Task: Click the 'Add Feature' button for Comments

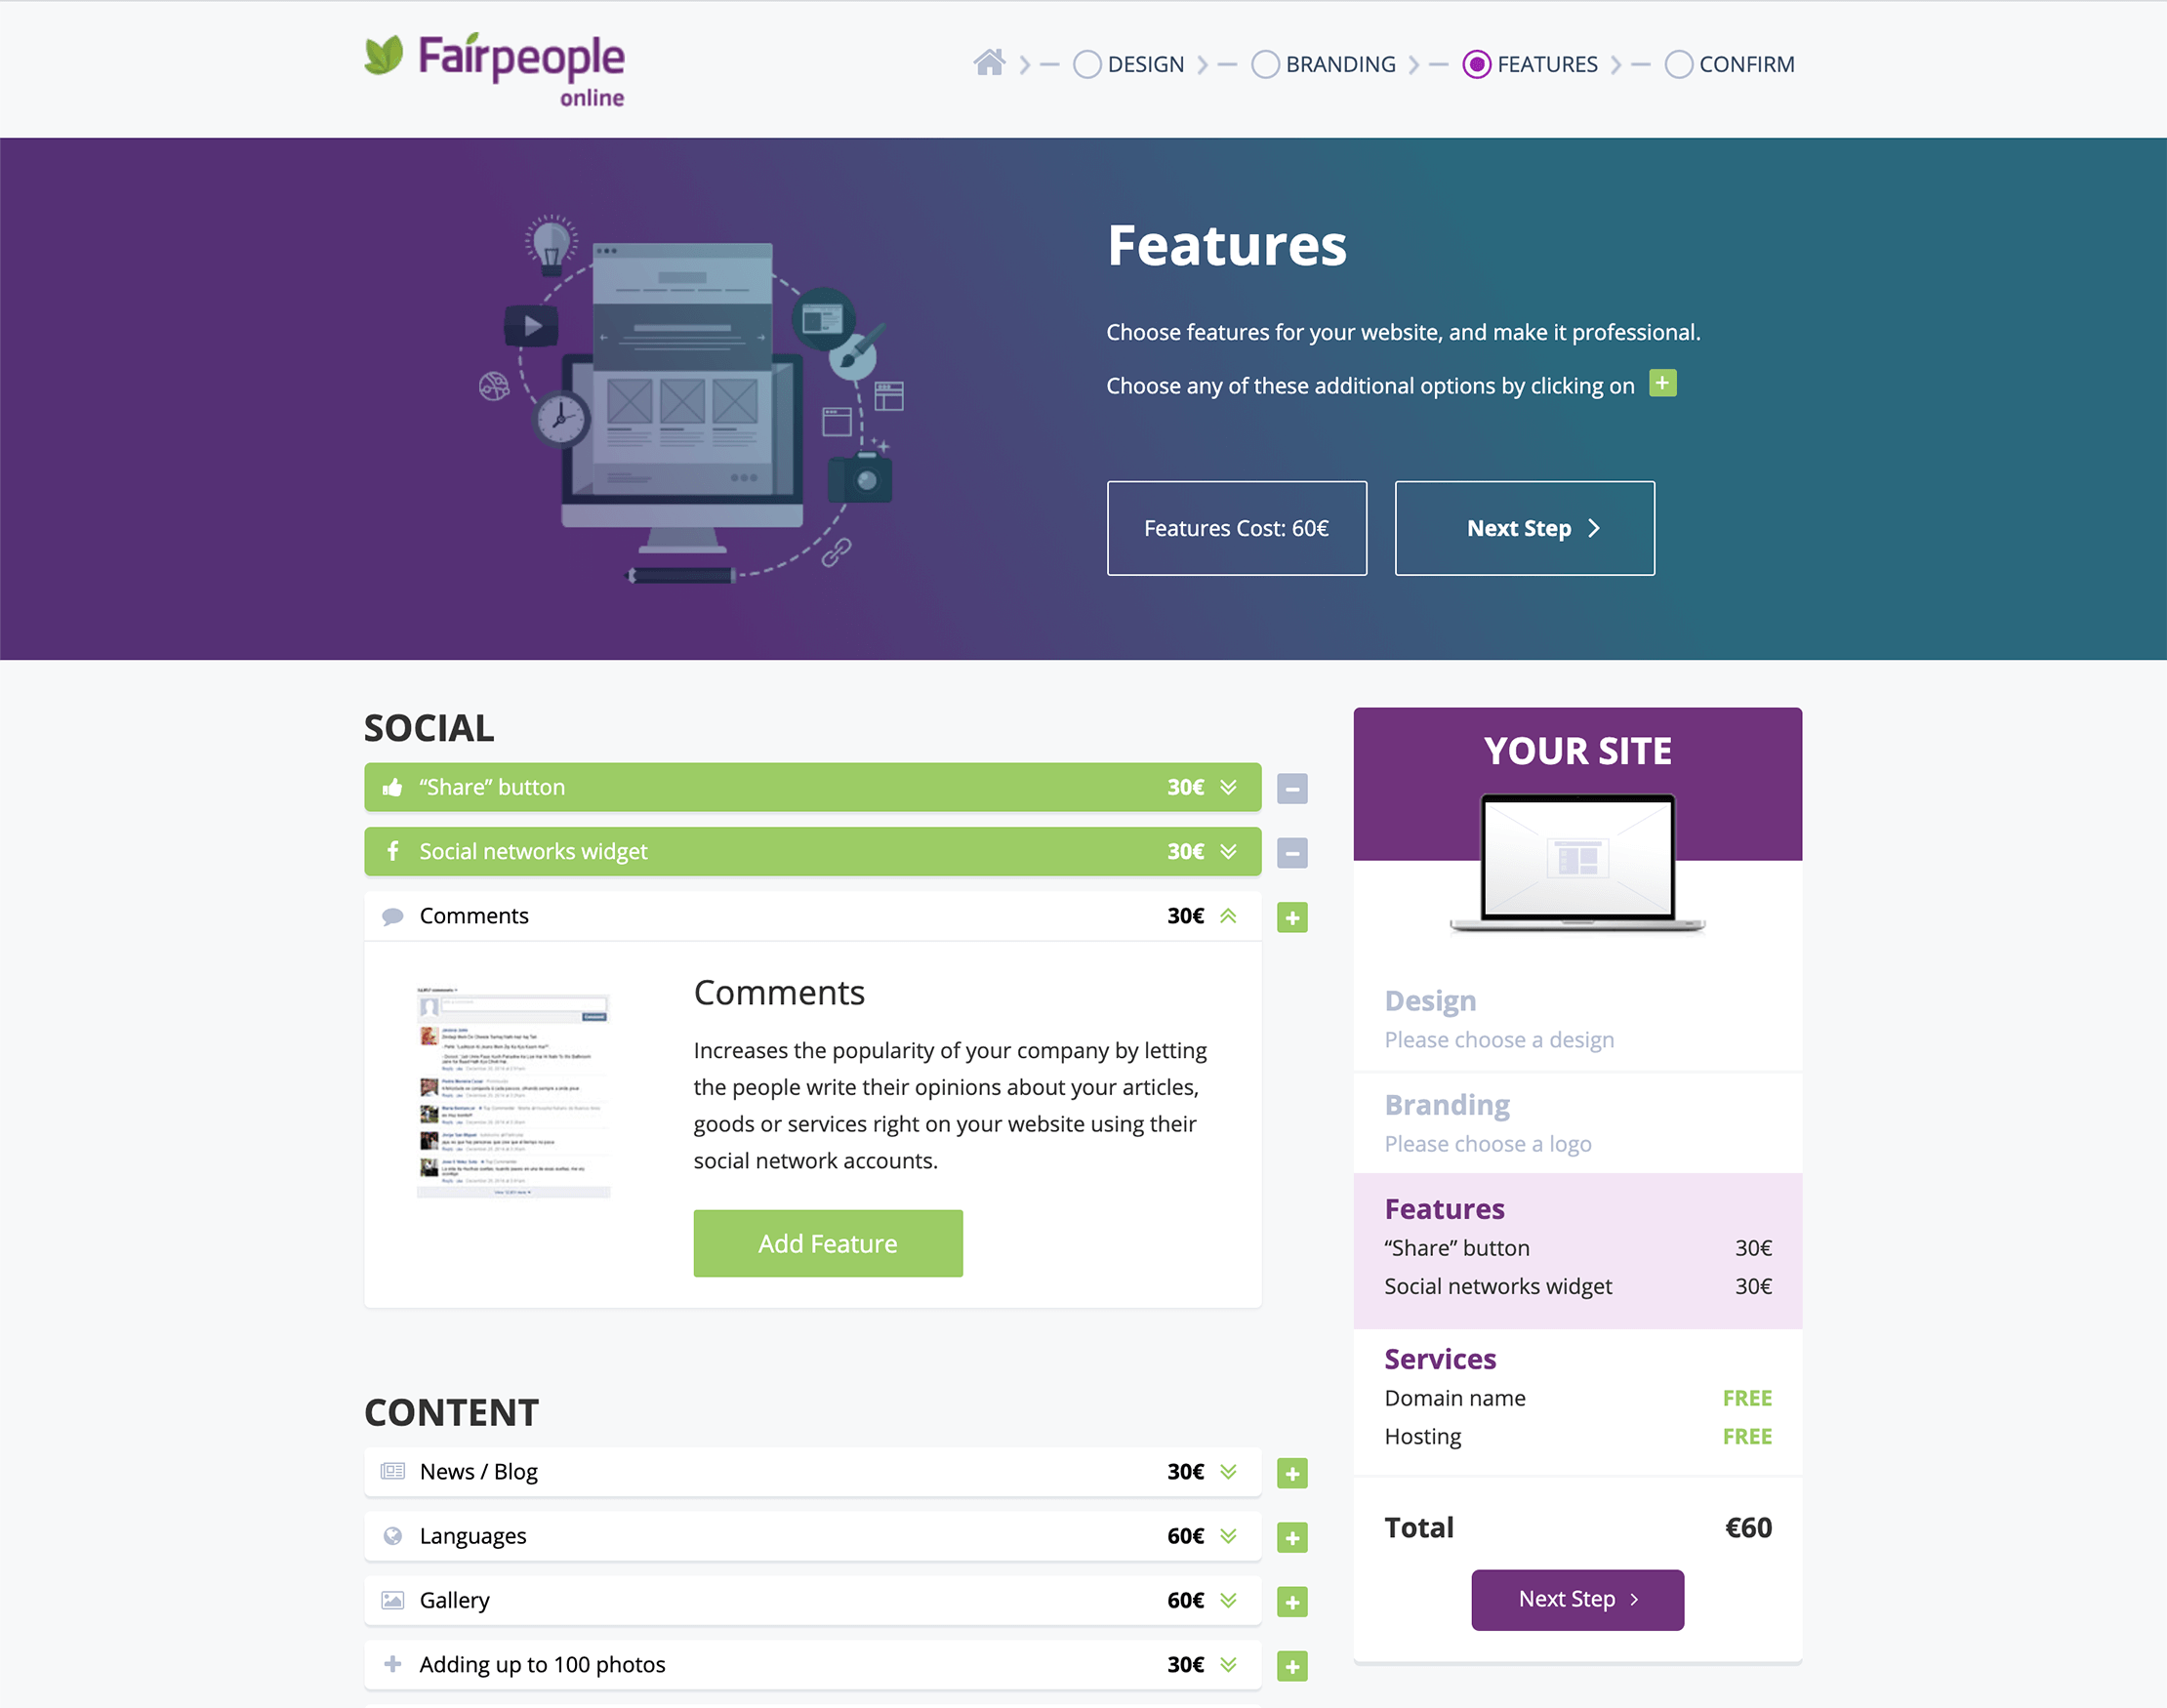Action: (x=827, y=1241)
